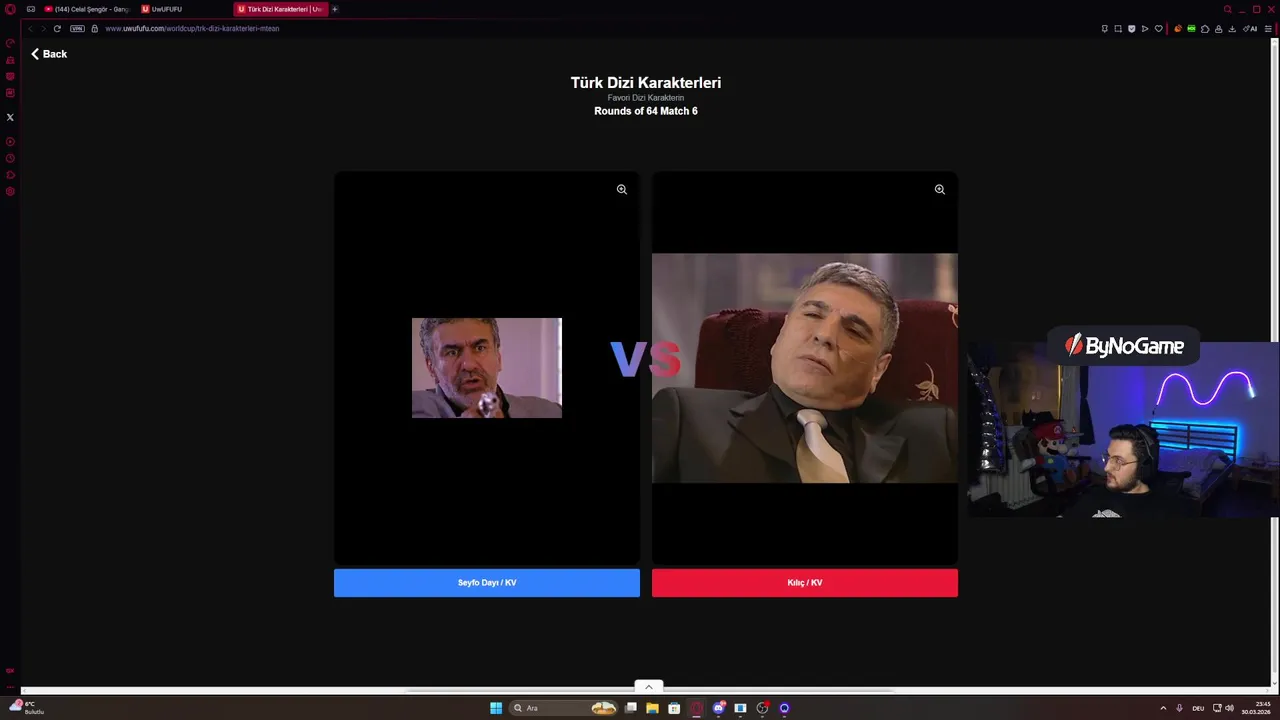
Task: Open Microsoft Store from the taskbar
Action: (x=674, y=708)
